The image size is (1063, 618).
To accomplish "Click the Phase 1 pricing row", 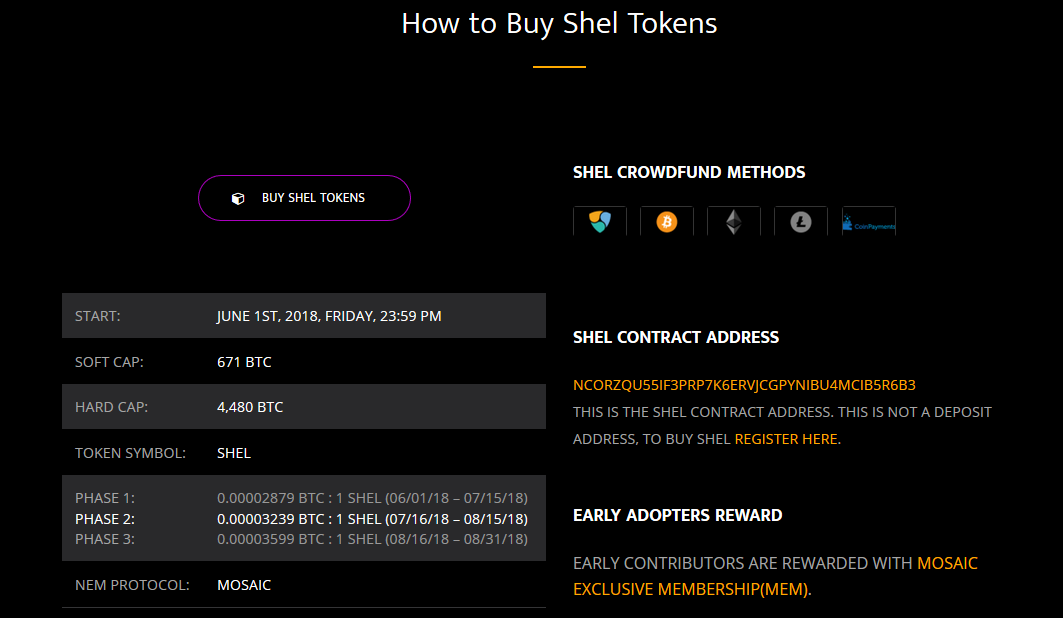I will 301,498.
